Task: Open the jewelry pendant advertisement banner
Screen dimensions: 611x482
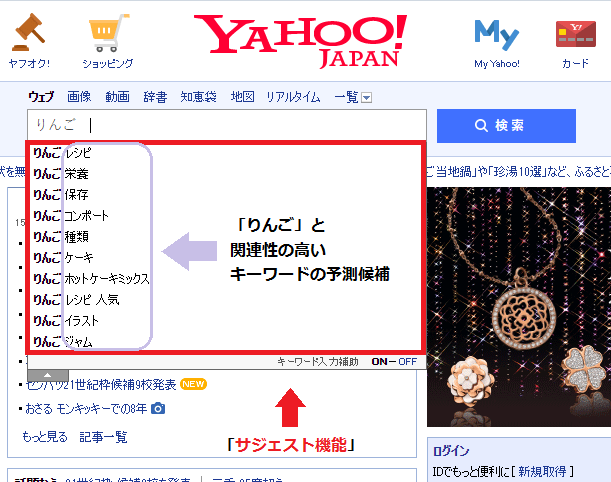Action: (519, 307)
